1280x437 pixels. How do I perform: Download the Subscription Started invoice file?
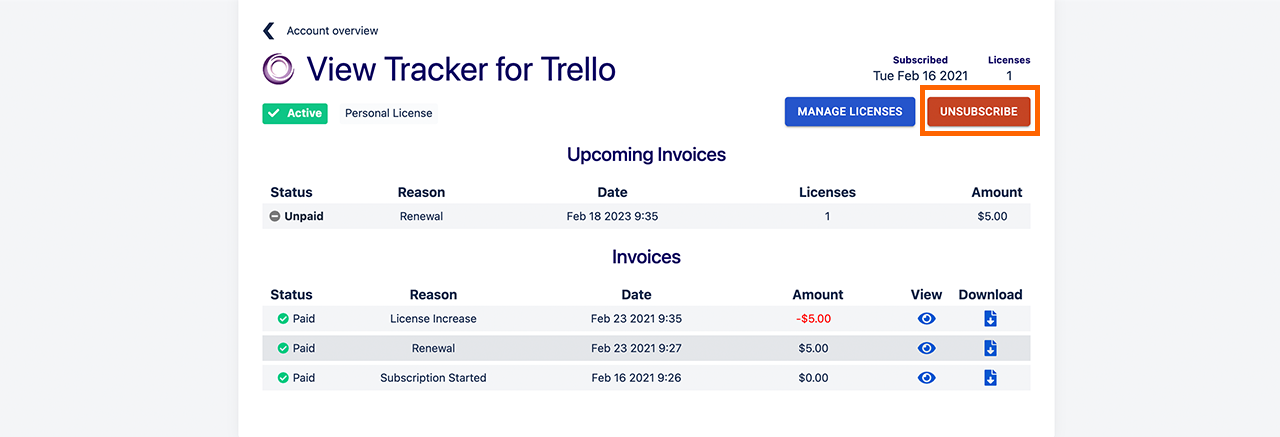pyautogui.click(x=990, y=378)
